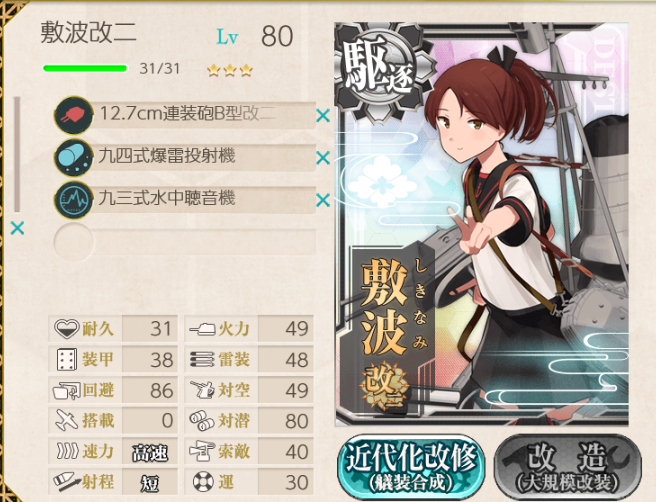Select the empty fourth equipment slot

(185, 242)
